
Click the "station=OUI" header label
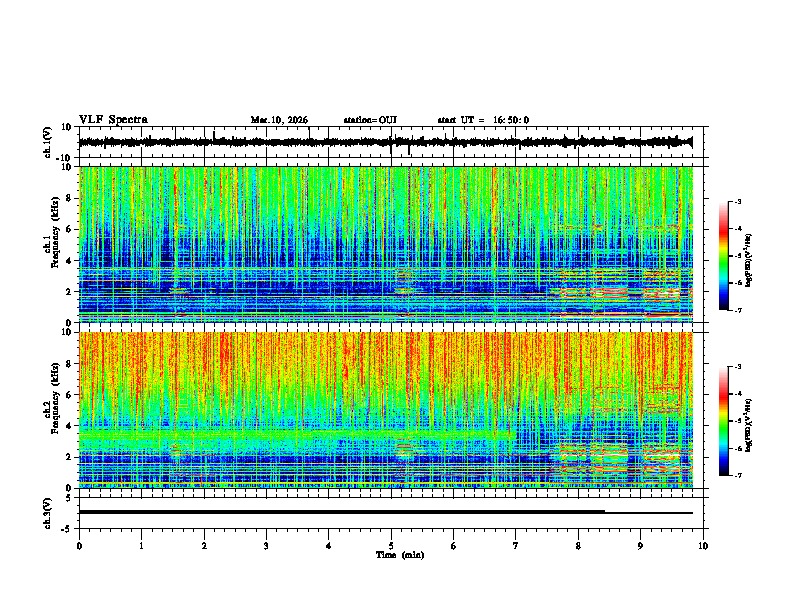tap(370, 120)
